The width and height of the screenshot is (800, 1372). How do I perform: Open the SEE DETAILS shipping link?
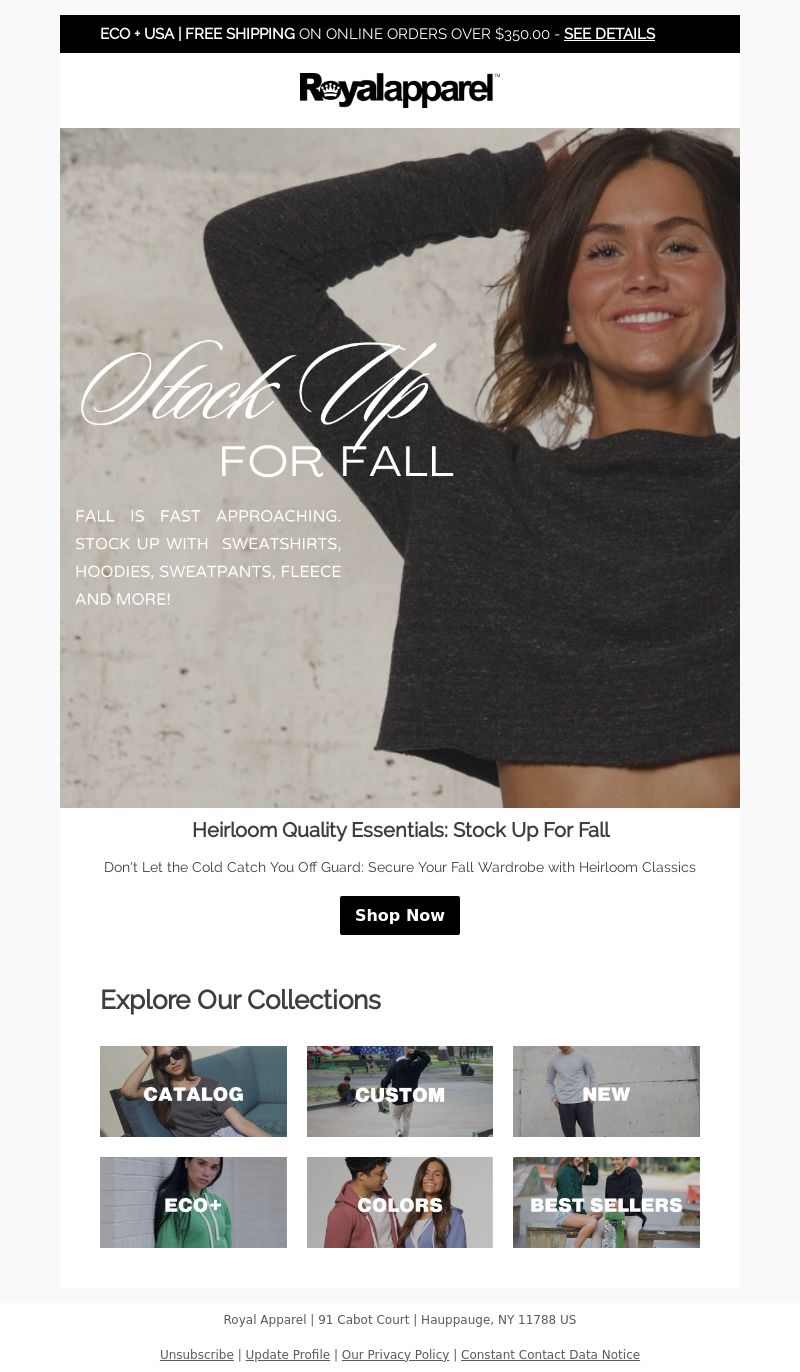pos(609,34)
